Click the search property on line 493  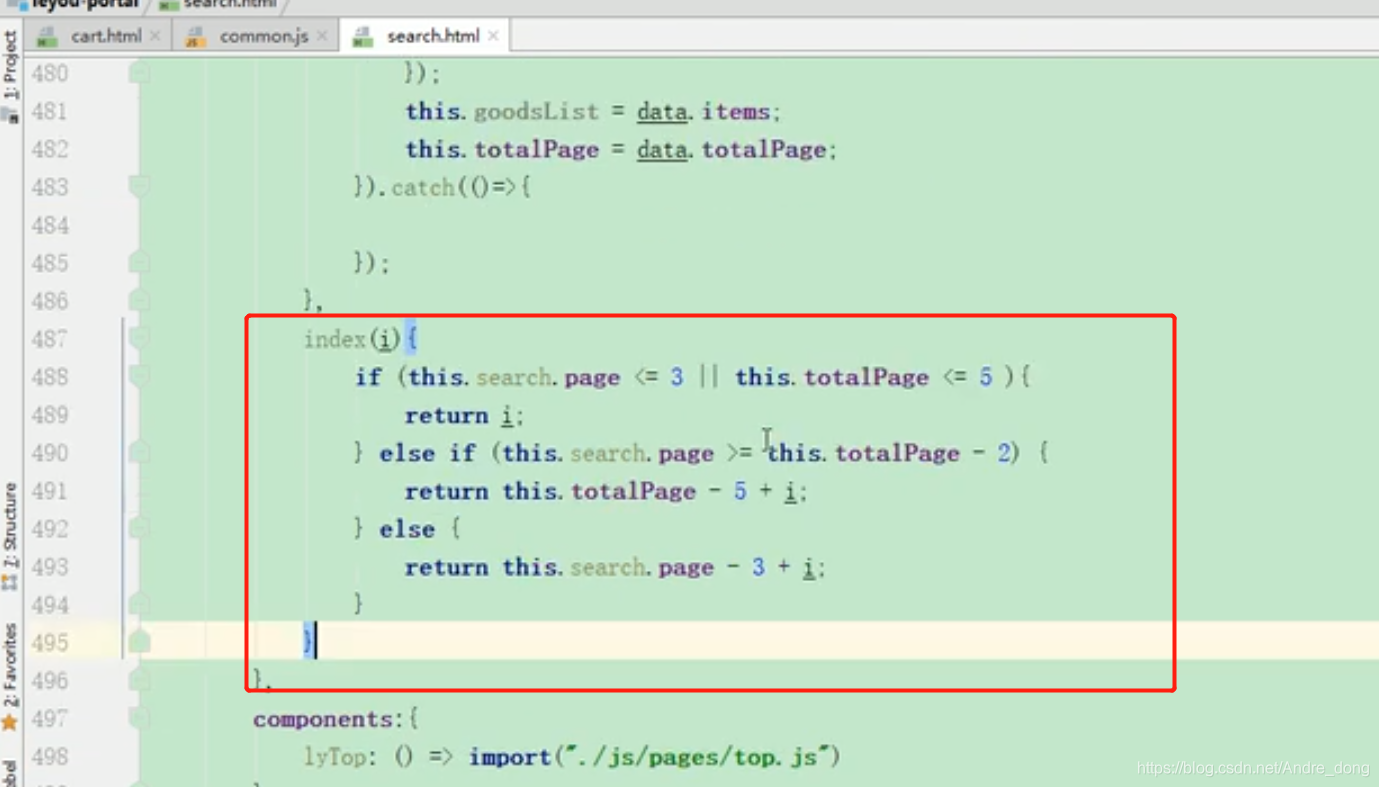[x=610, y=567]
